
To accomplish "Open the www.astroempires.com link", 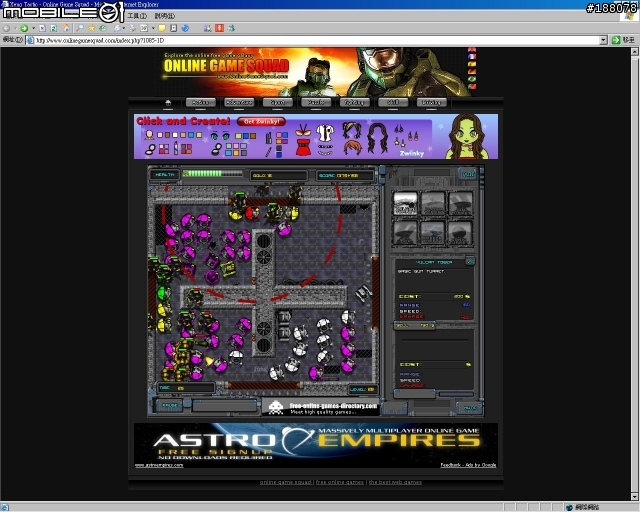I will click(159, 465).
